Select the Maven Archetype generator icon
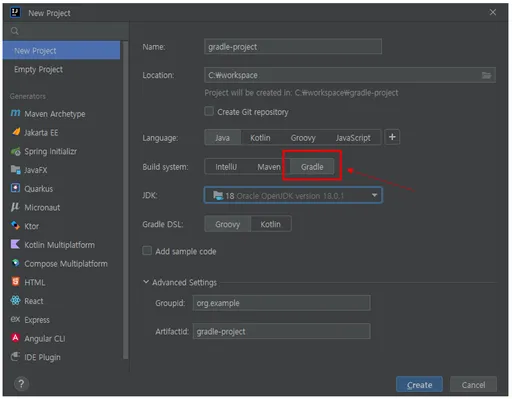The image size is (512, 399). (x=15, y=113)
